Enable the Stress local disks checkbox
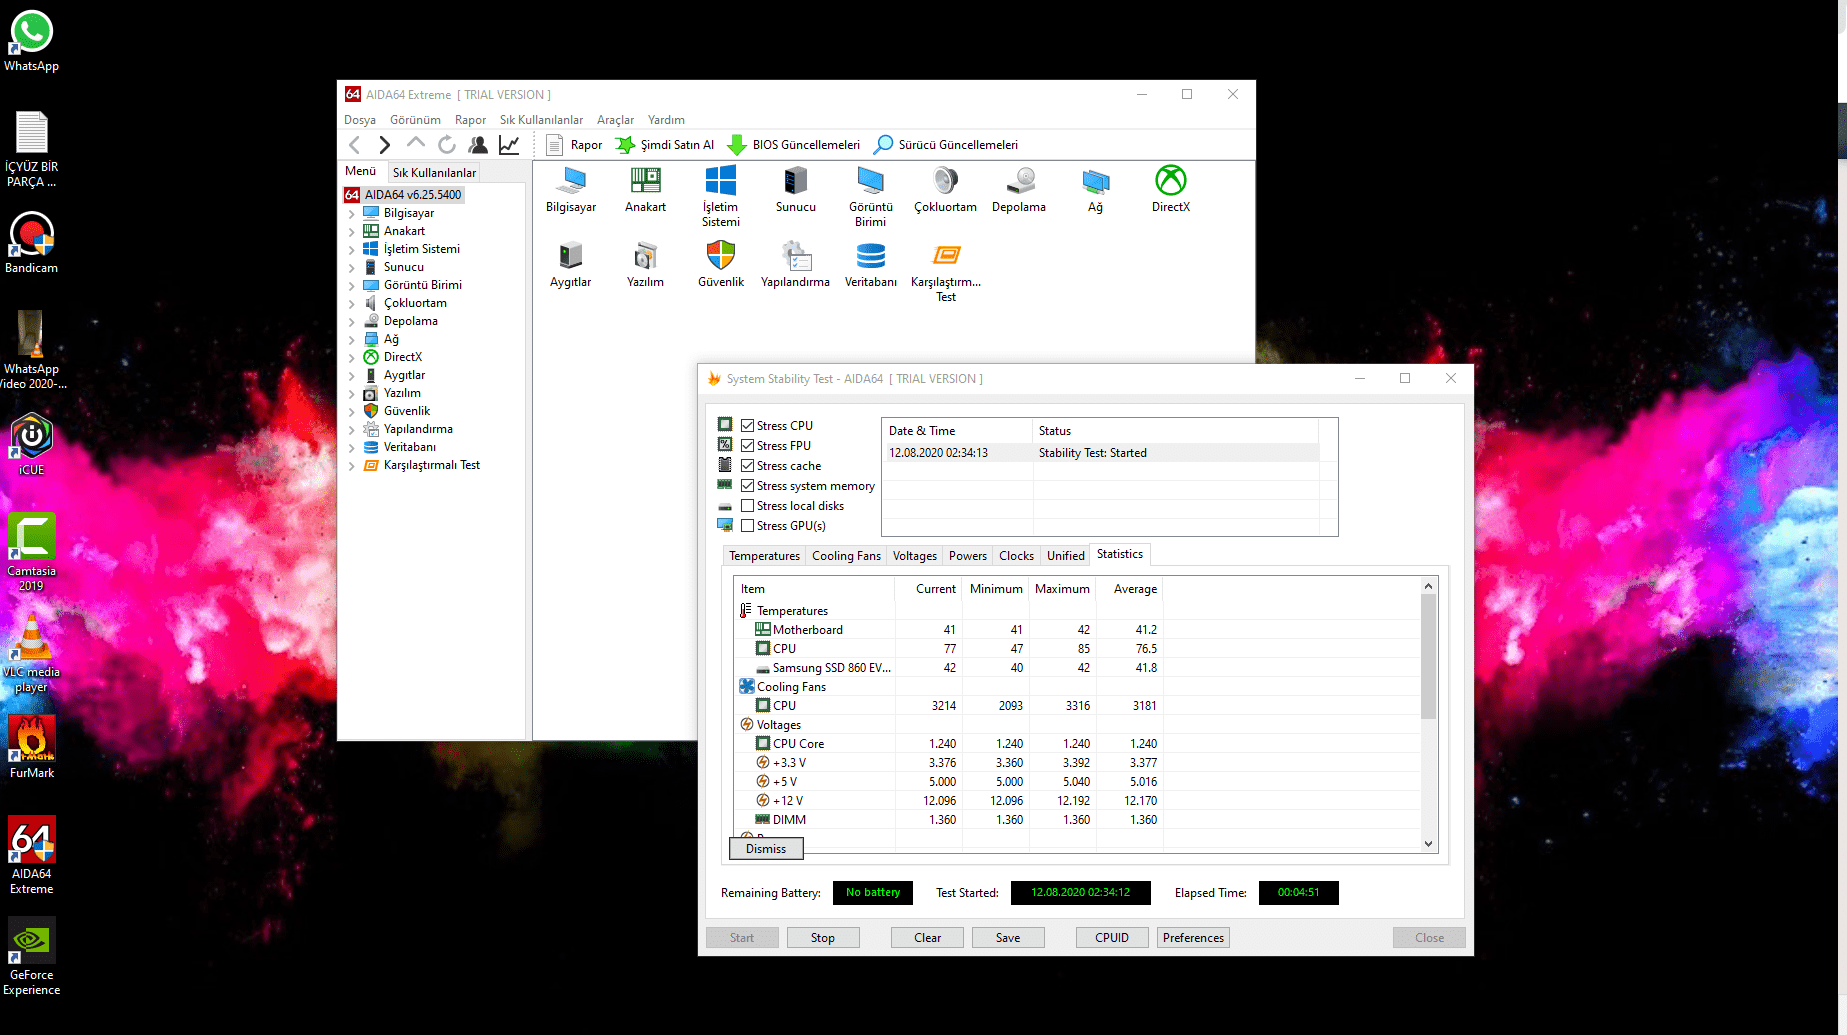1847x1035 pixels. pyautogui.click(x=747, y=505)
